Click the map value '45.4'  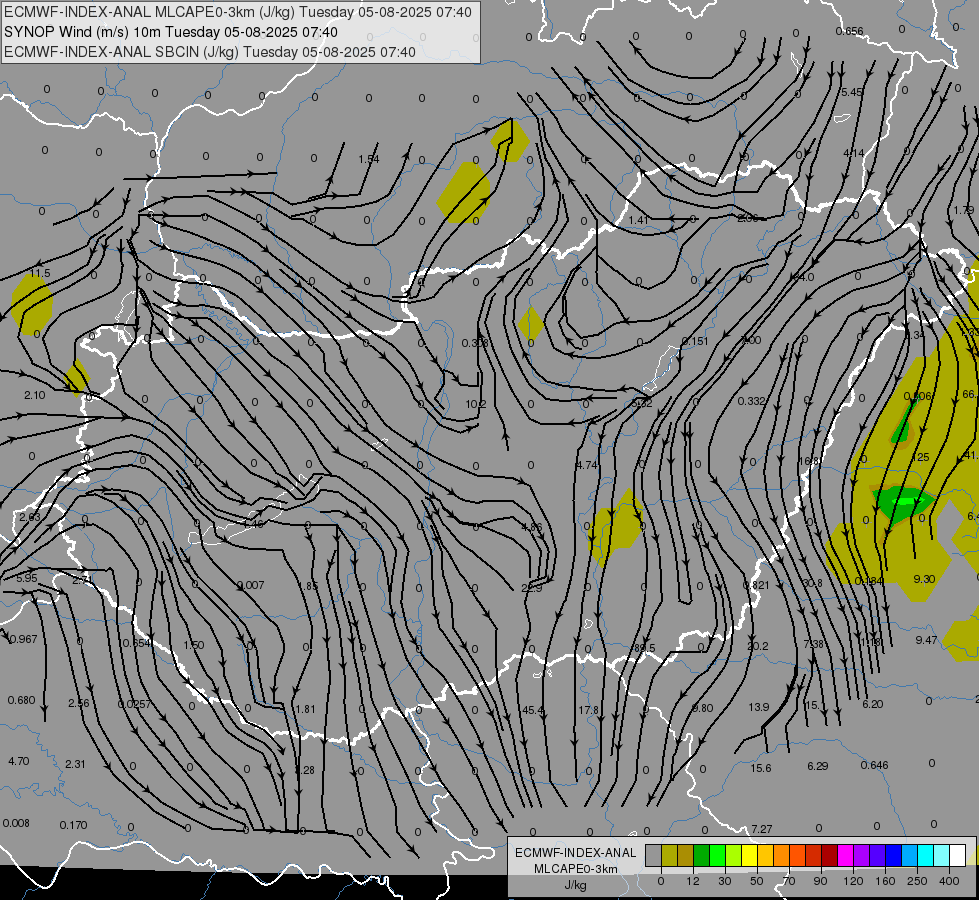click(533, 710)
